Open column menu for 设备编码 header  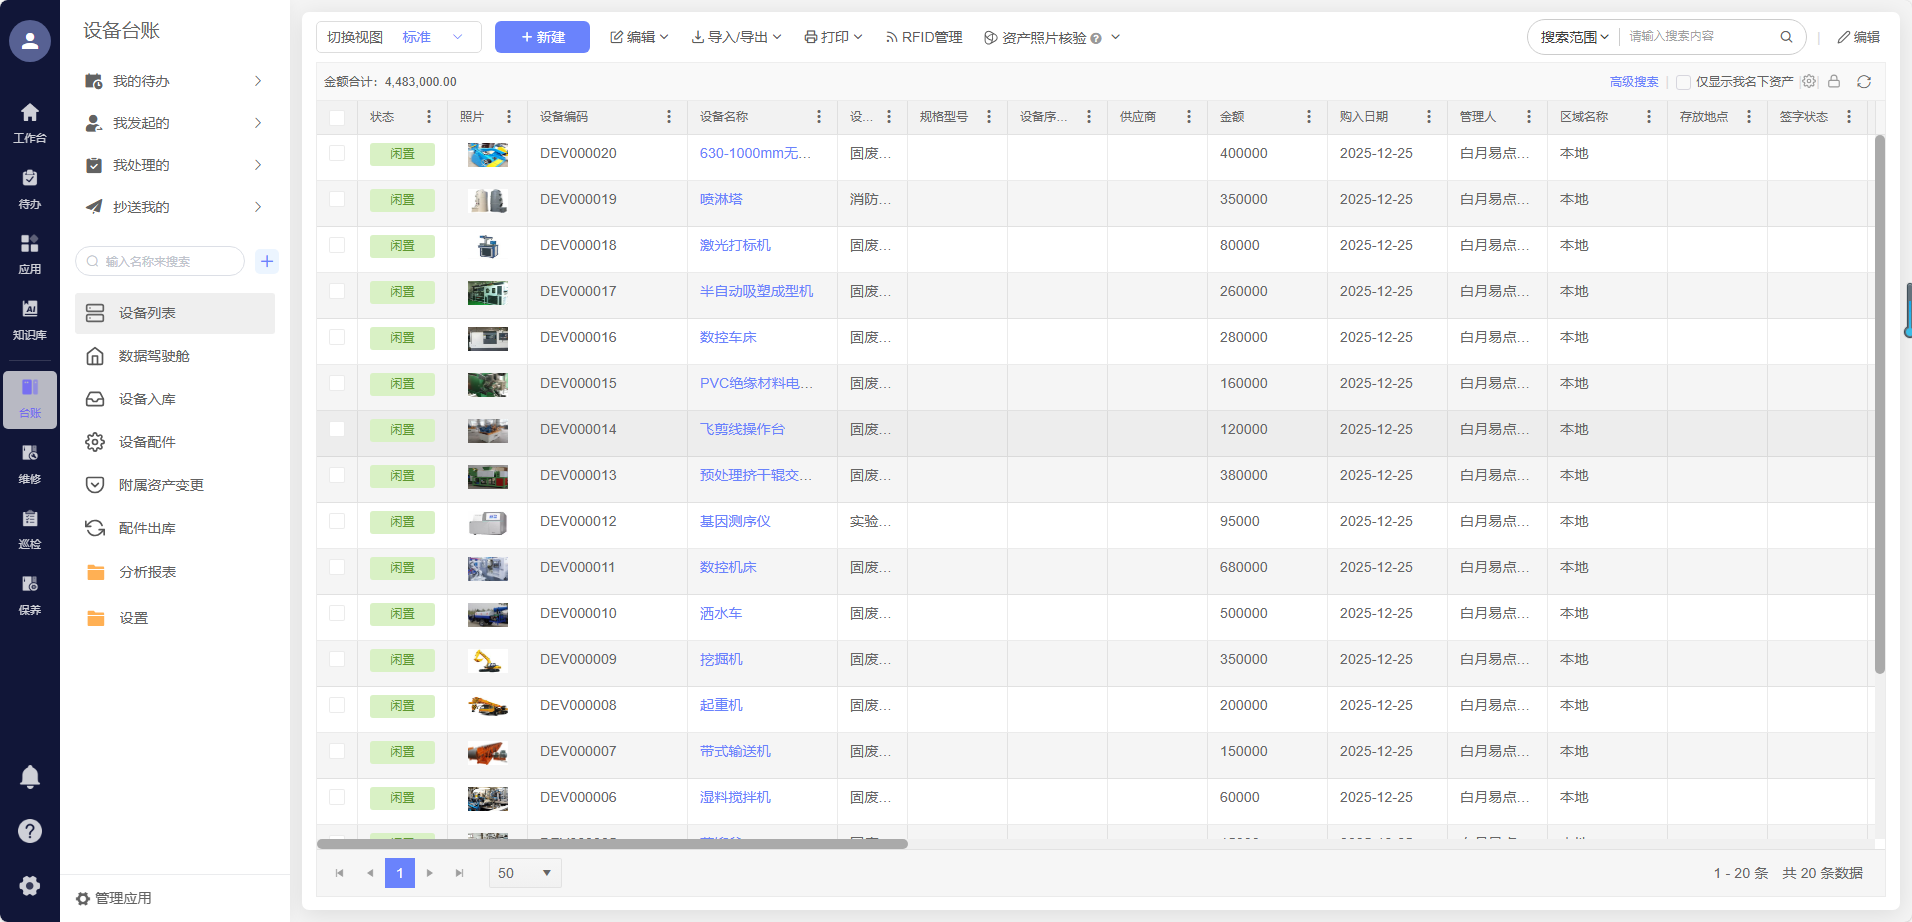pyautogui.click(x=669, y=117)
